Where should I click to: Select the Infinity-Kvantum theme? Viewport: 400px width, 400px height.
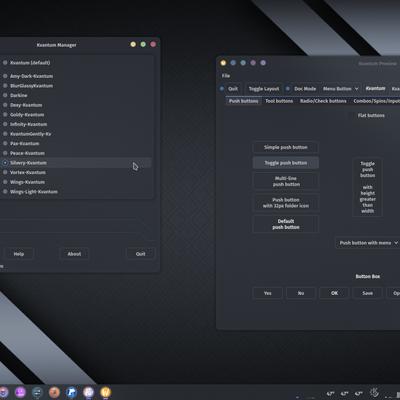(x=28, y=124)
